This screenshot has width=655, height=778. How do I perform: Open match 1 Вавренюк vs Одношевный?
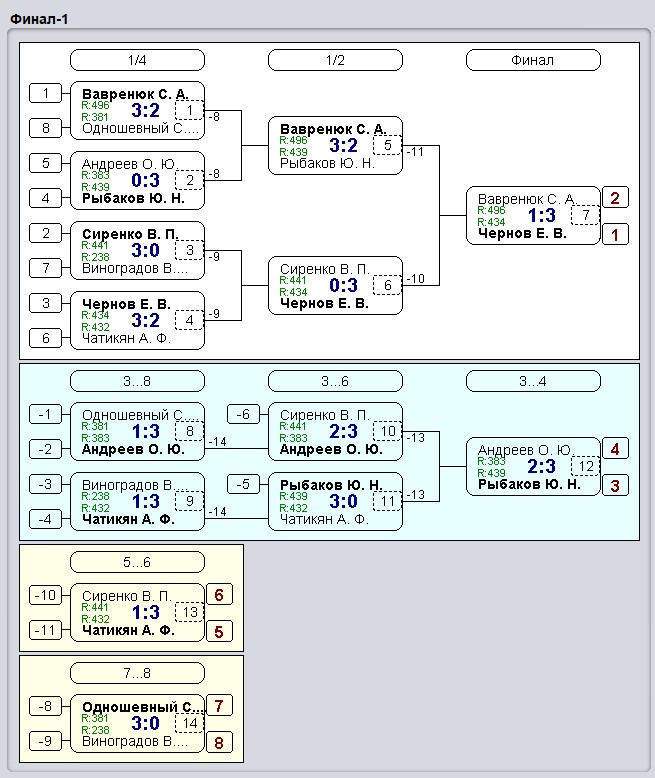[x=137, y=111]
